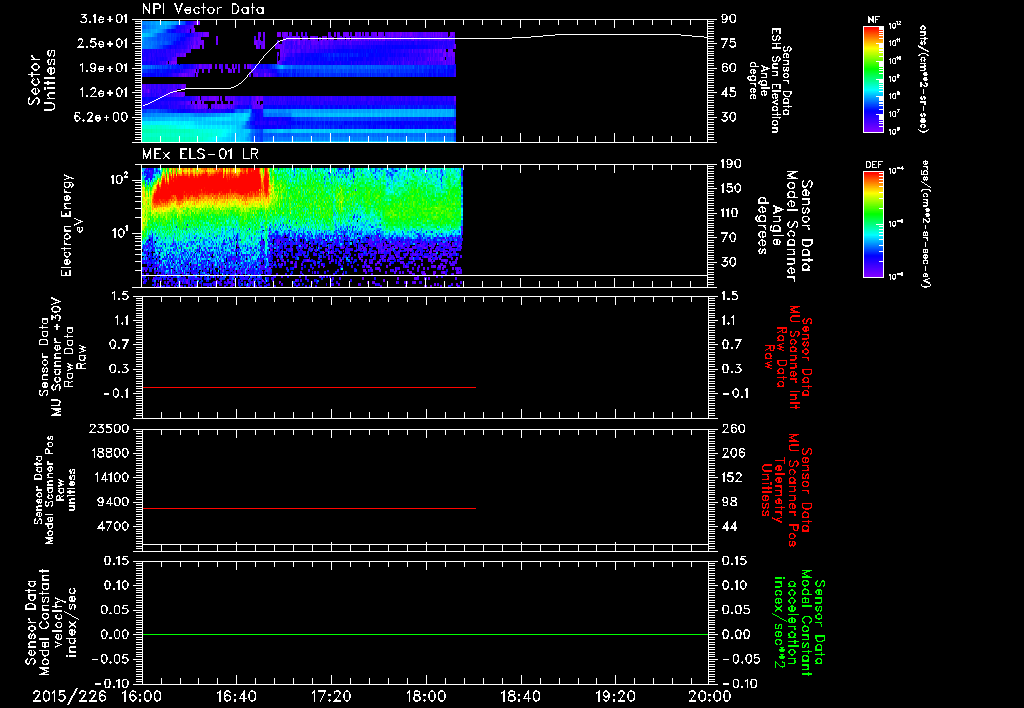
Task: Click the "90" sun elevation tick label
Action: (729, 18)
